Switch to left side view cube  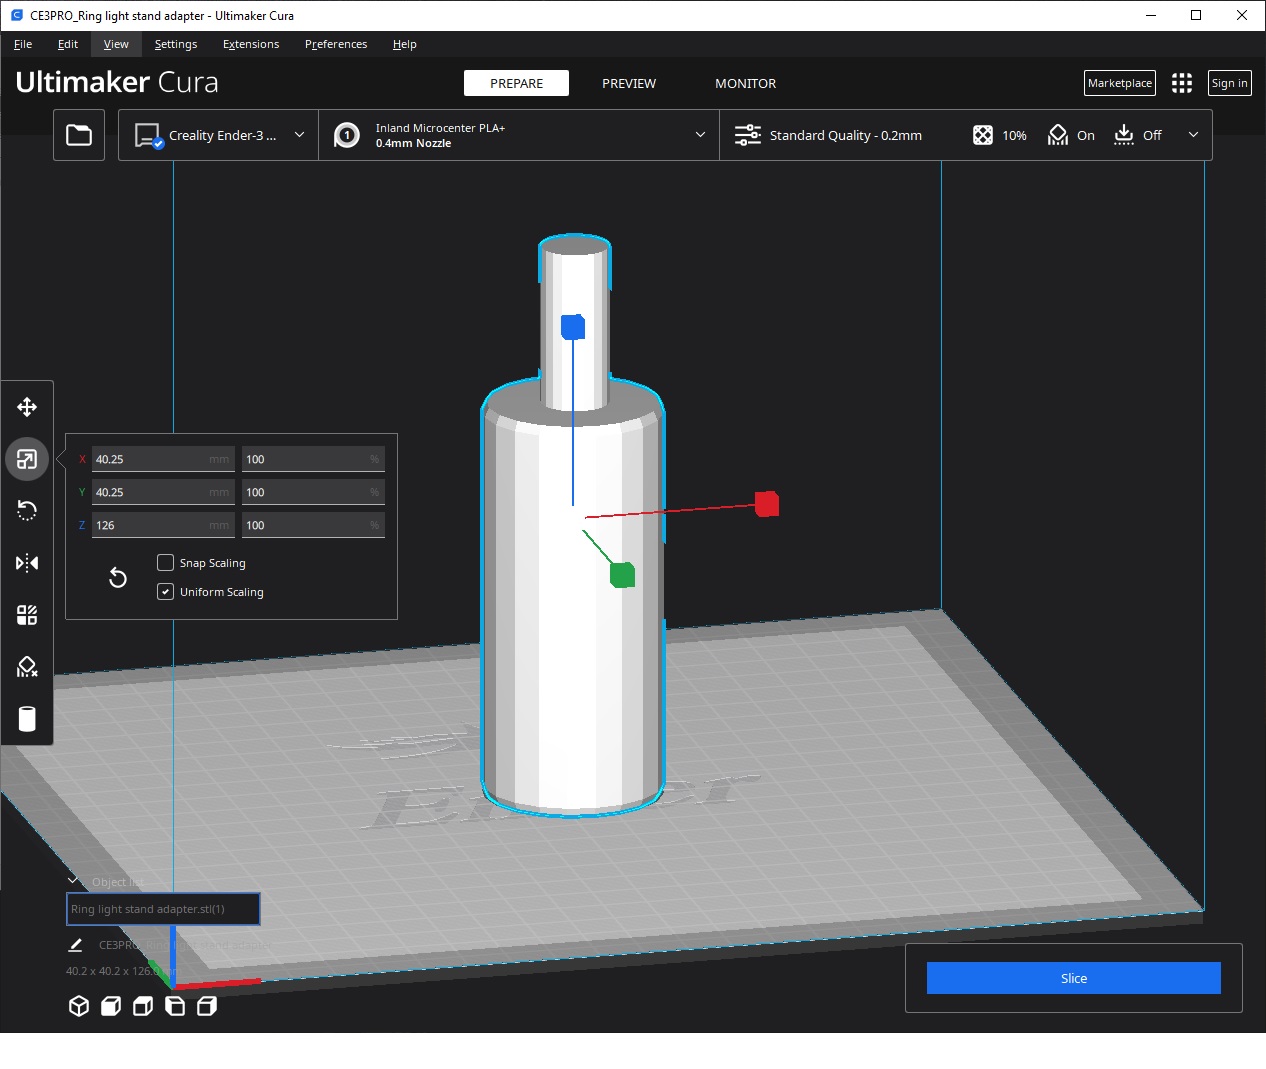[175, 1006]
